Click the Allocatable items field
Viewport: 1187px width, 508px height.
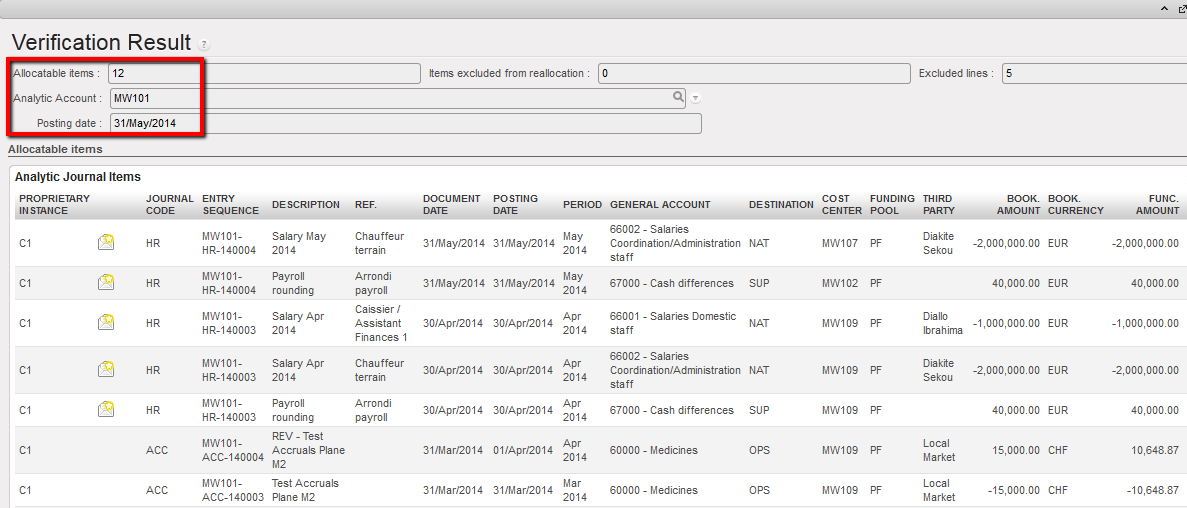point(264,73)
